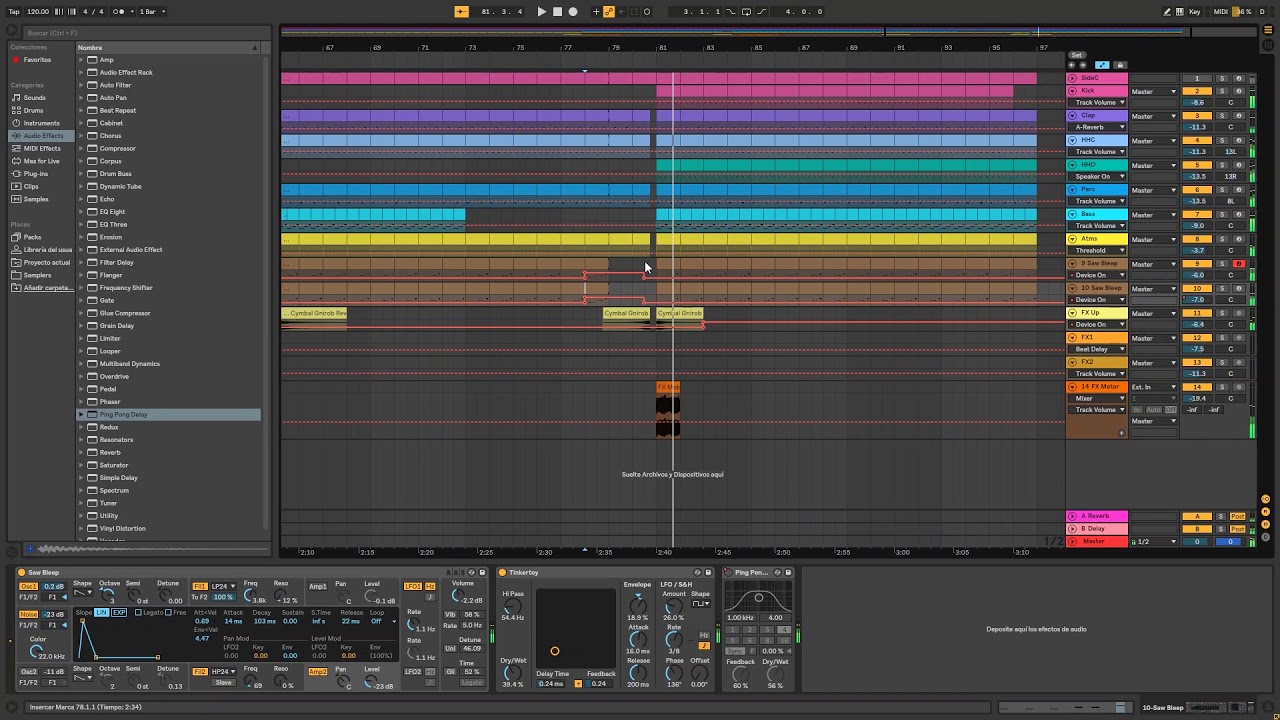Toggle the Key map mode button
The image size is (1280, 720).
pyautogui.click(x=1194, y=11)
